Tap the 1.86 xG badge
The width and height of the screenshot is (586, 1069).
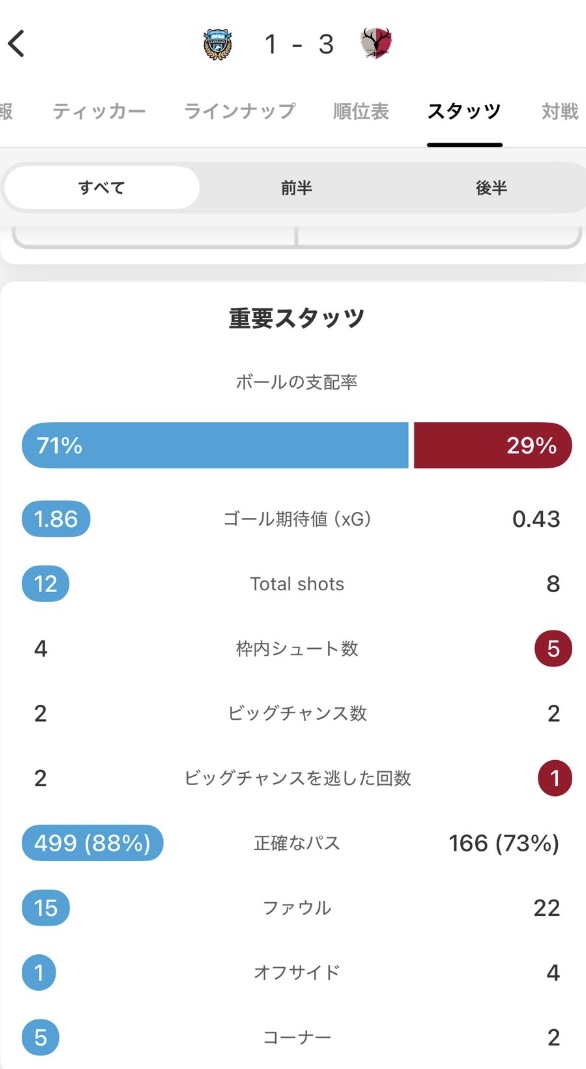click(x=56, y=520)
